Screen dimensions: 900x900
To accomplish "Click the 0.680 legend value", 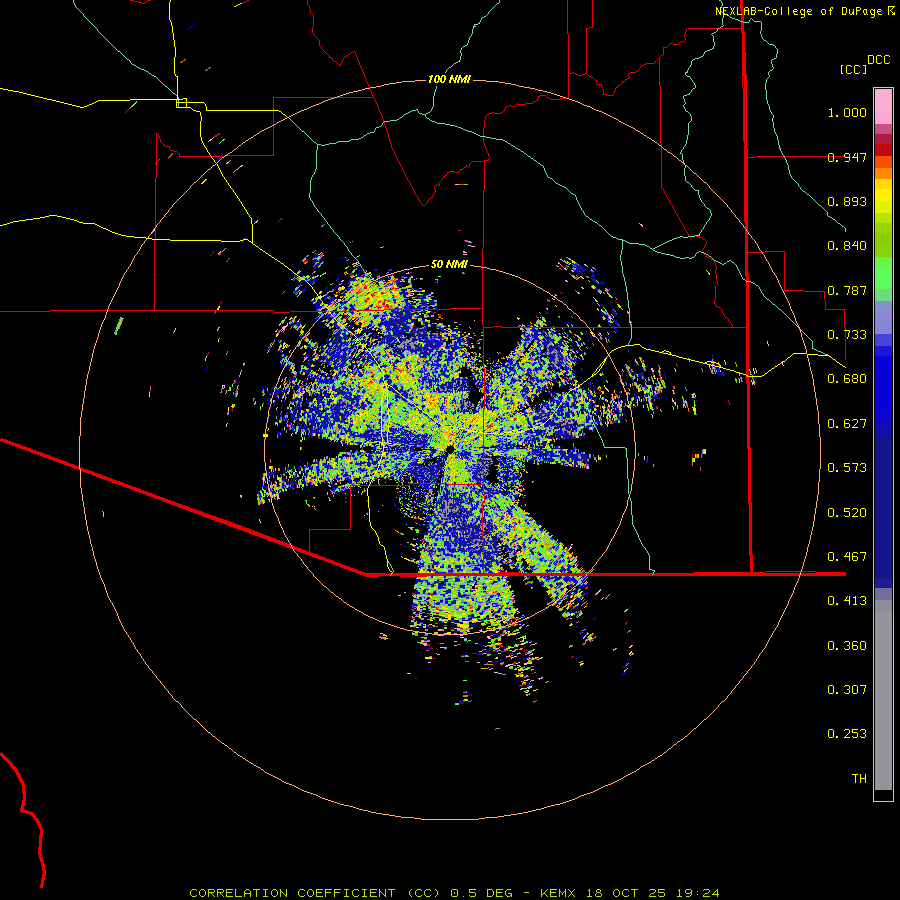I will [847, 379].
